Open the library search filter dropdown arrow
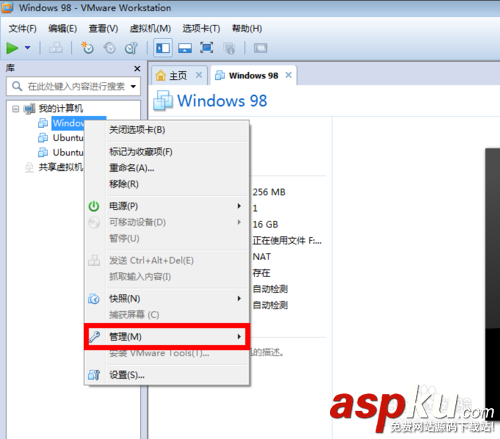500x439 pixels. (133, 87)
